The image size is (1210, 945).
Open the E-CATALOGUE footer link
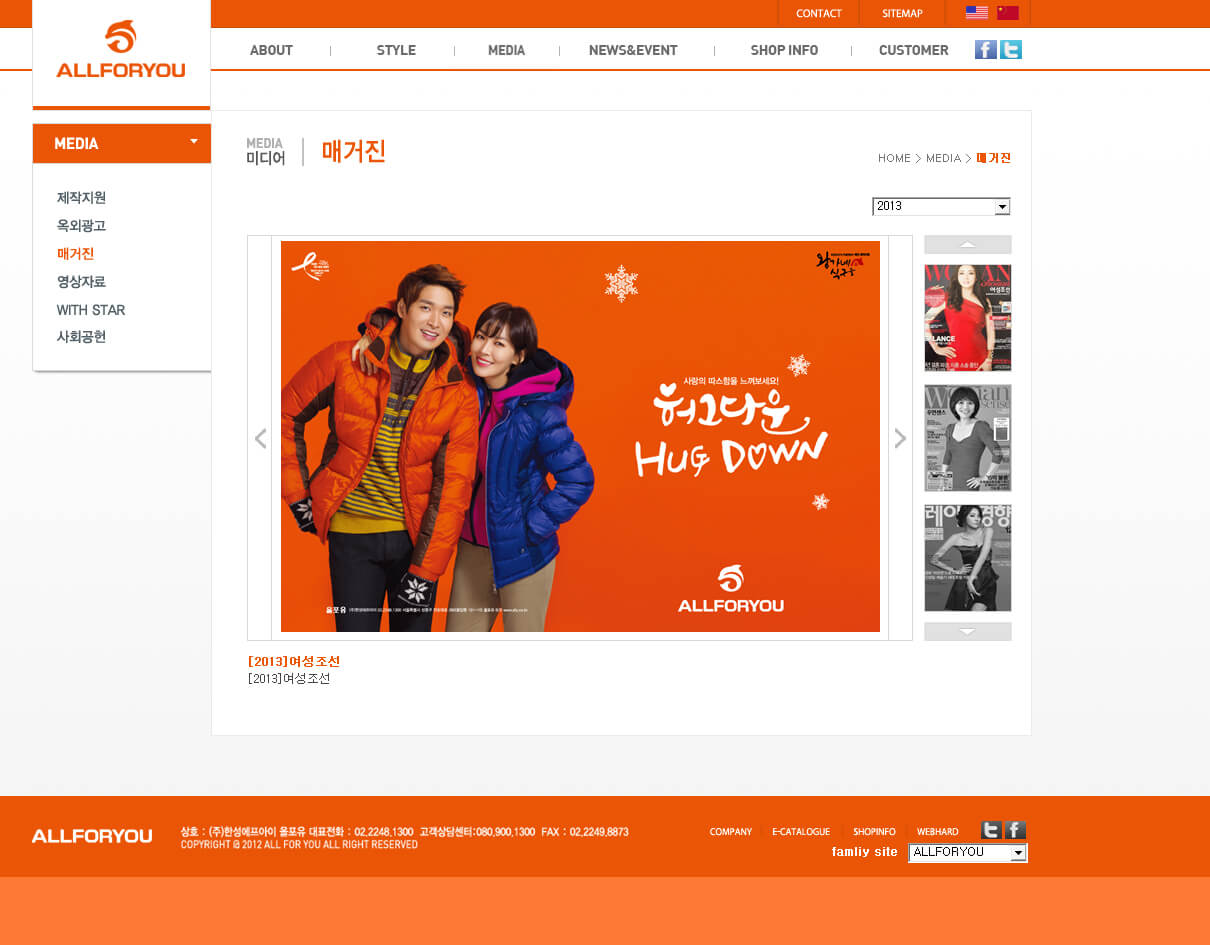tap(801, 832)
